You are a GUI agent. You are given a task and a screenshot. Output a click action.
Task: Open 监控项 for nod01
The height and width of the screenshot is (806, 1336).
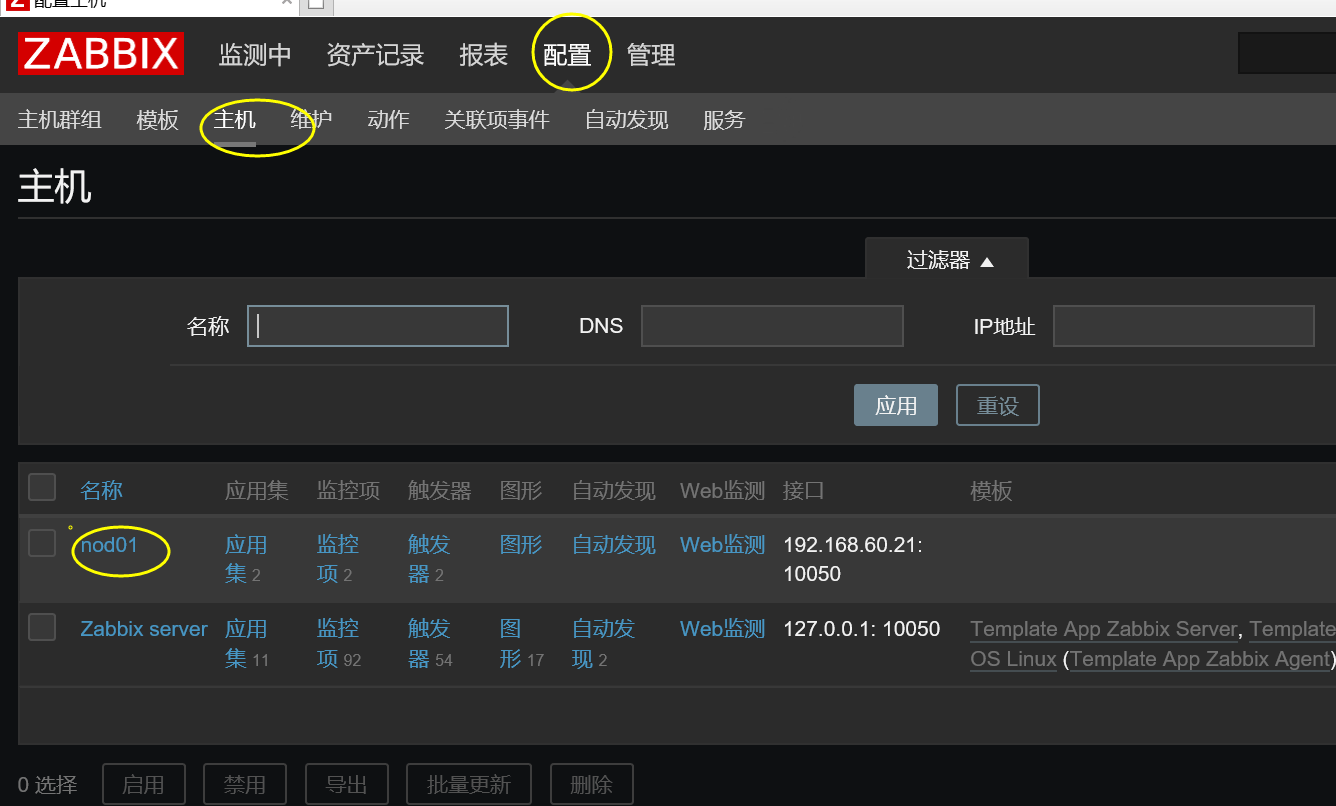point(338,559)
